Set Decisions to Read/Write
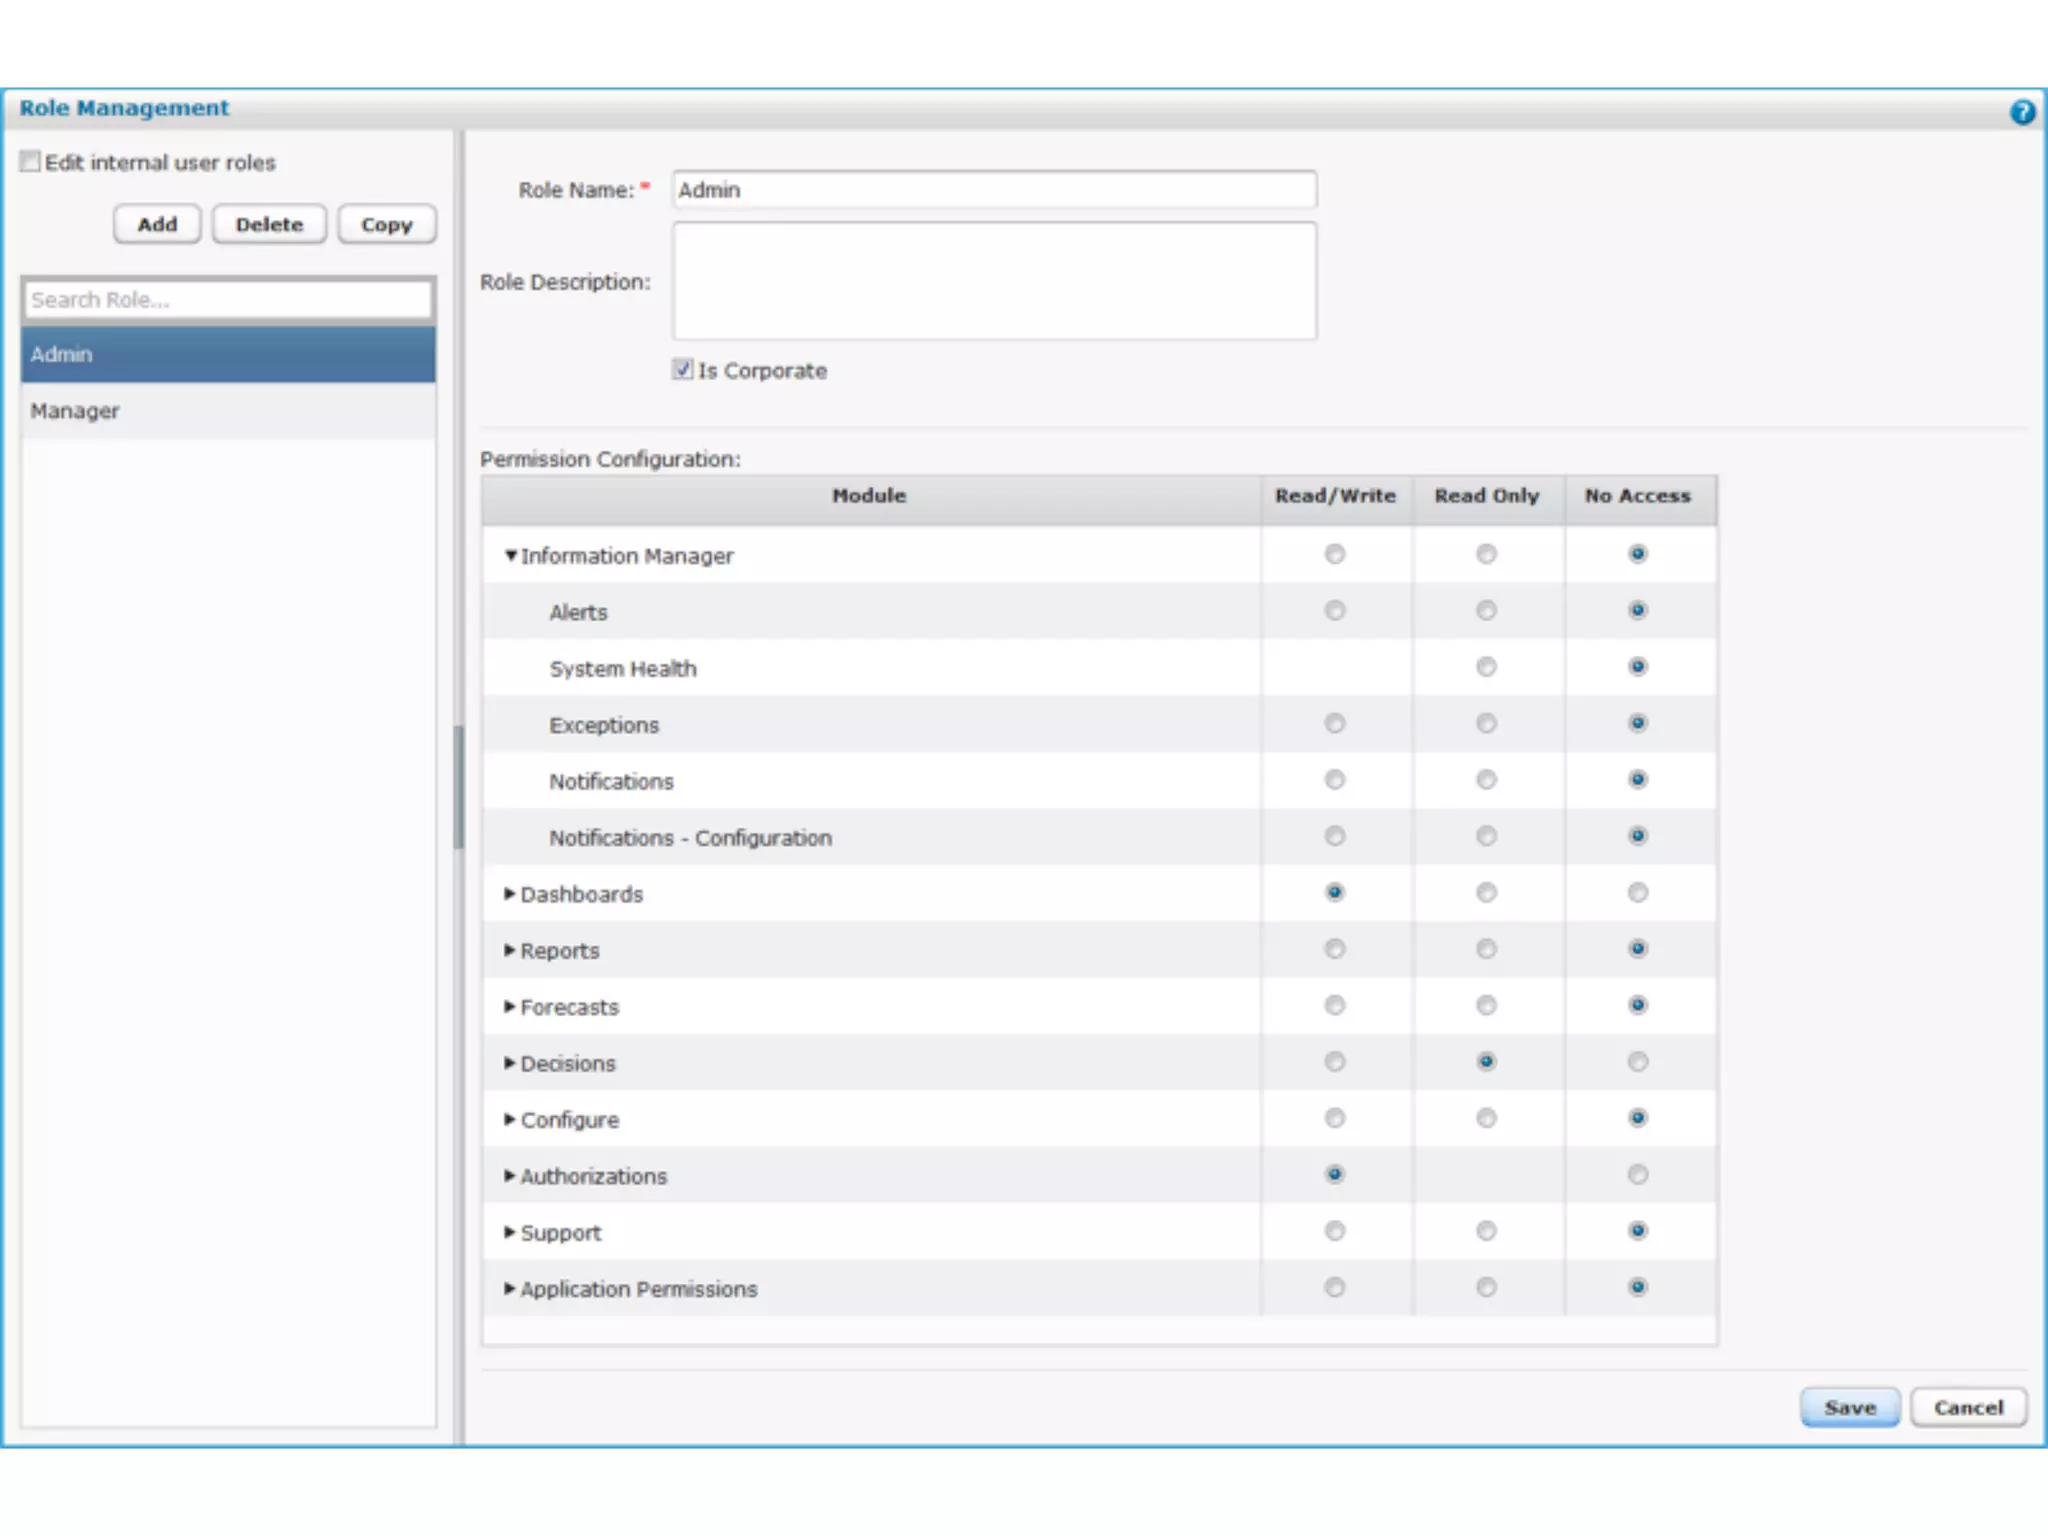 (x=1335, y=1061)
